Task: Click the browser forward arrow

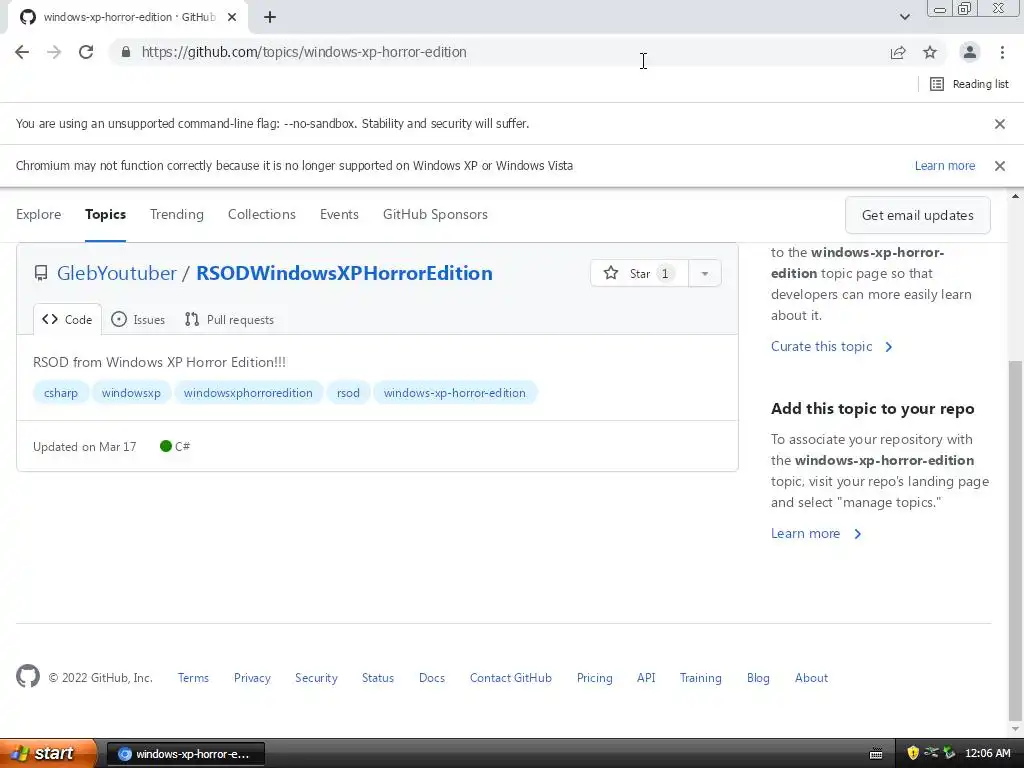Action: (54, 52)
